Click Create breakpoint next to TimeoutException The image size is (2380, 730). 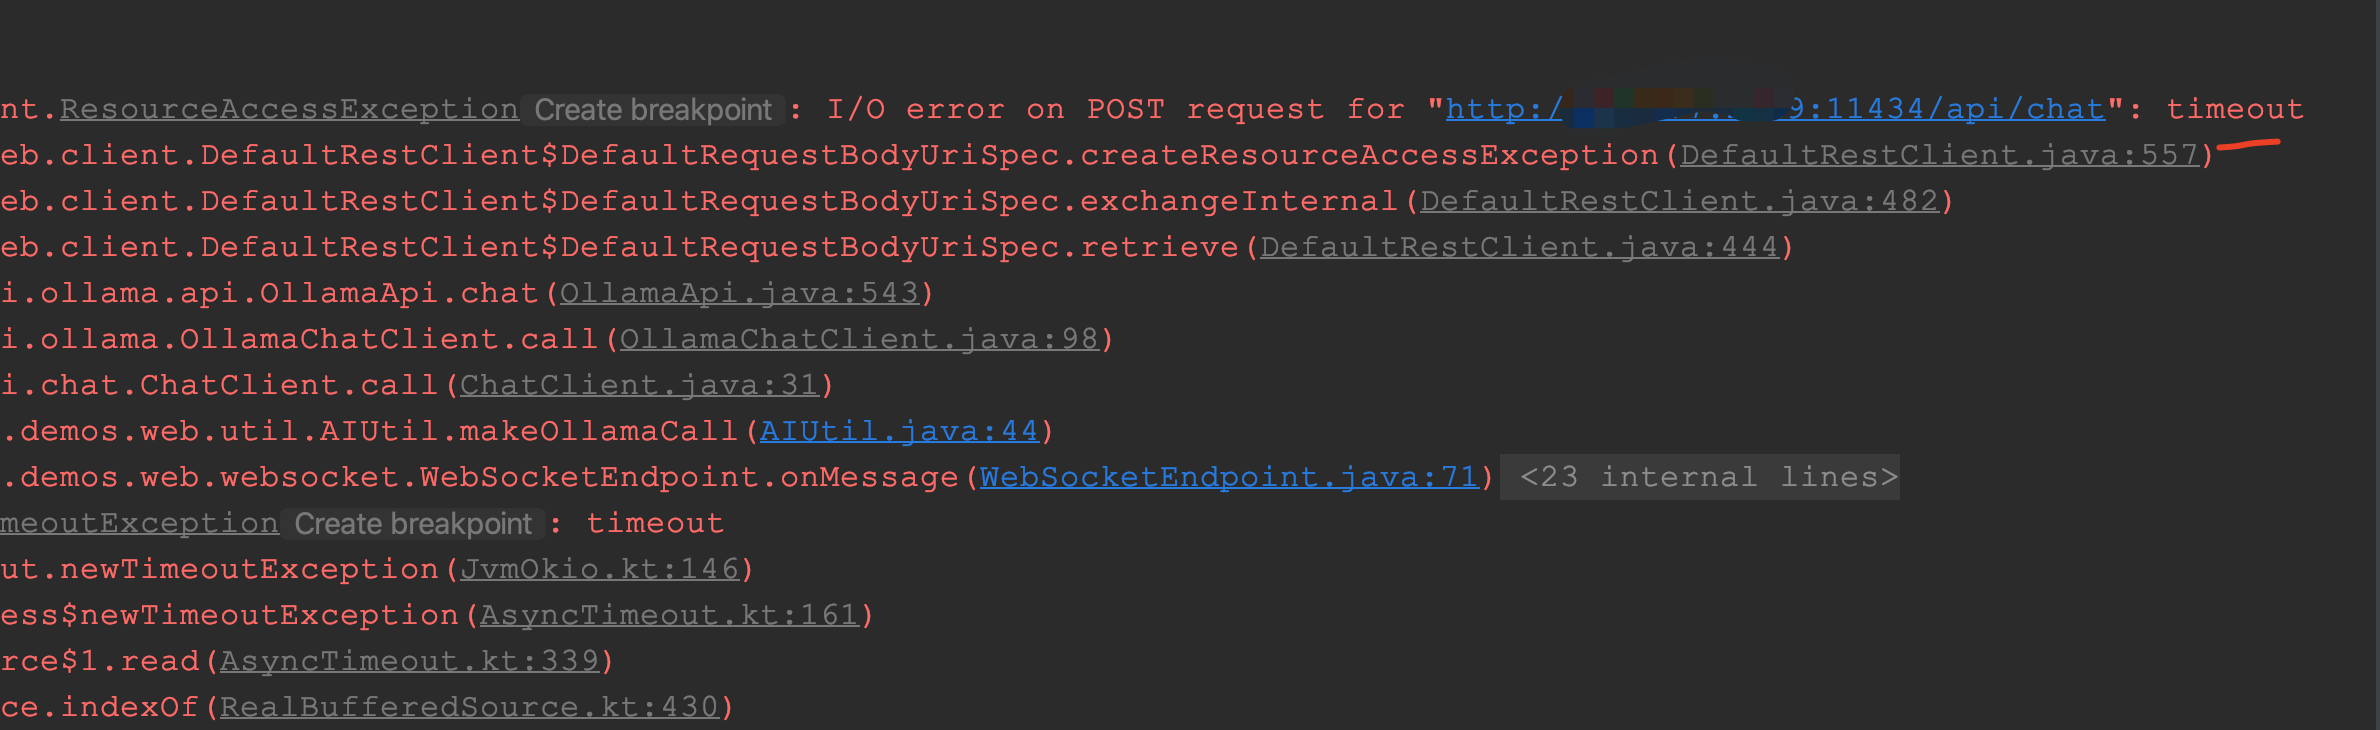413,523
